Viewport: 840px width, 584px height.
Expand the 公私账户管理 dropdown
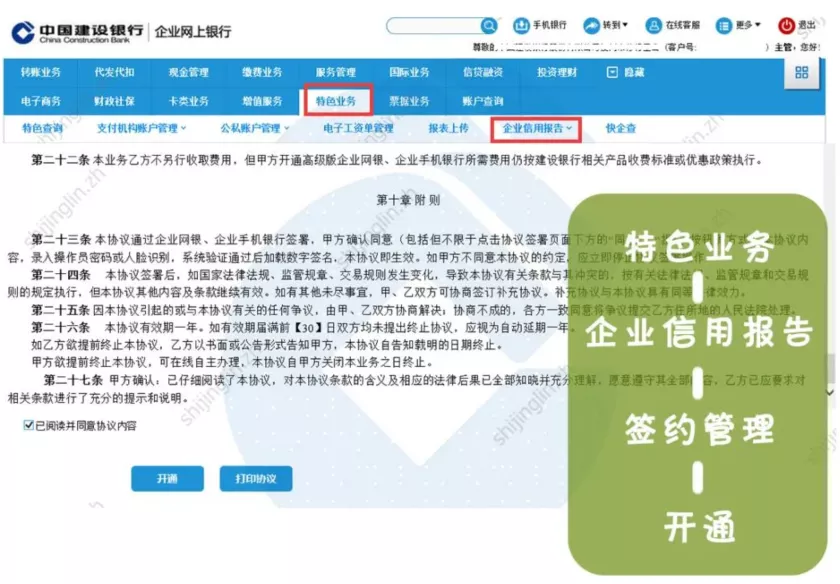(x=252, y=128)
